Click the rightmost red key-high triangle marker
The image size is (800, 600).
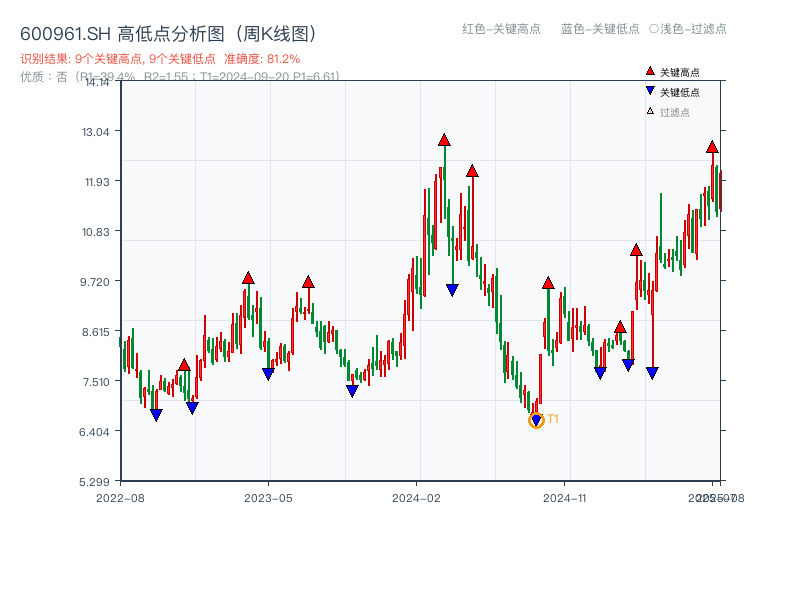coord(711,147)
